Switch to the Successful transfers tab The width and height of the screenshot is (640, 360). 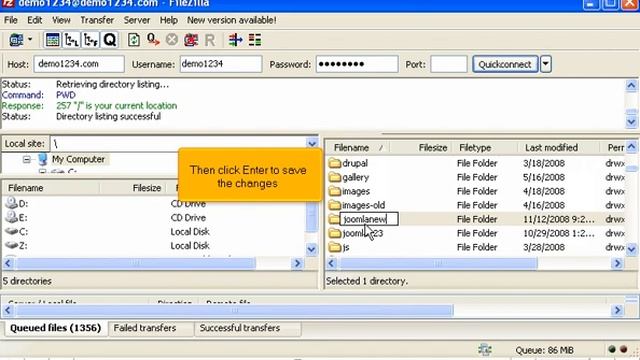pyautogui.click(x=247, y=328)
